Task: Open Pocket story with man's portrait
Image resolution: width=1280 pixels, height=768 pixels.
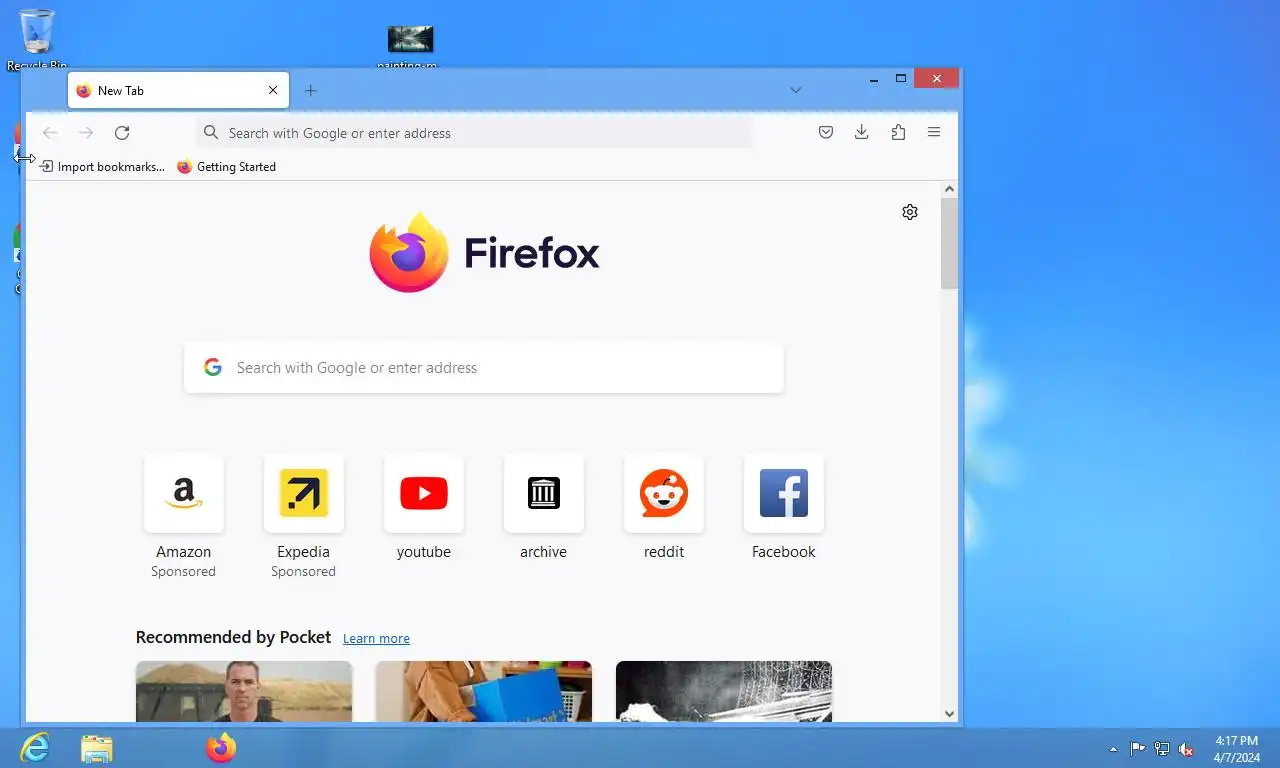Action: tap(244, 691)
